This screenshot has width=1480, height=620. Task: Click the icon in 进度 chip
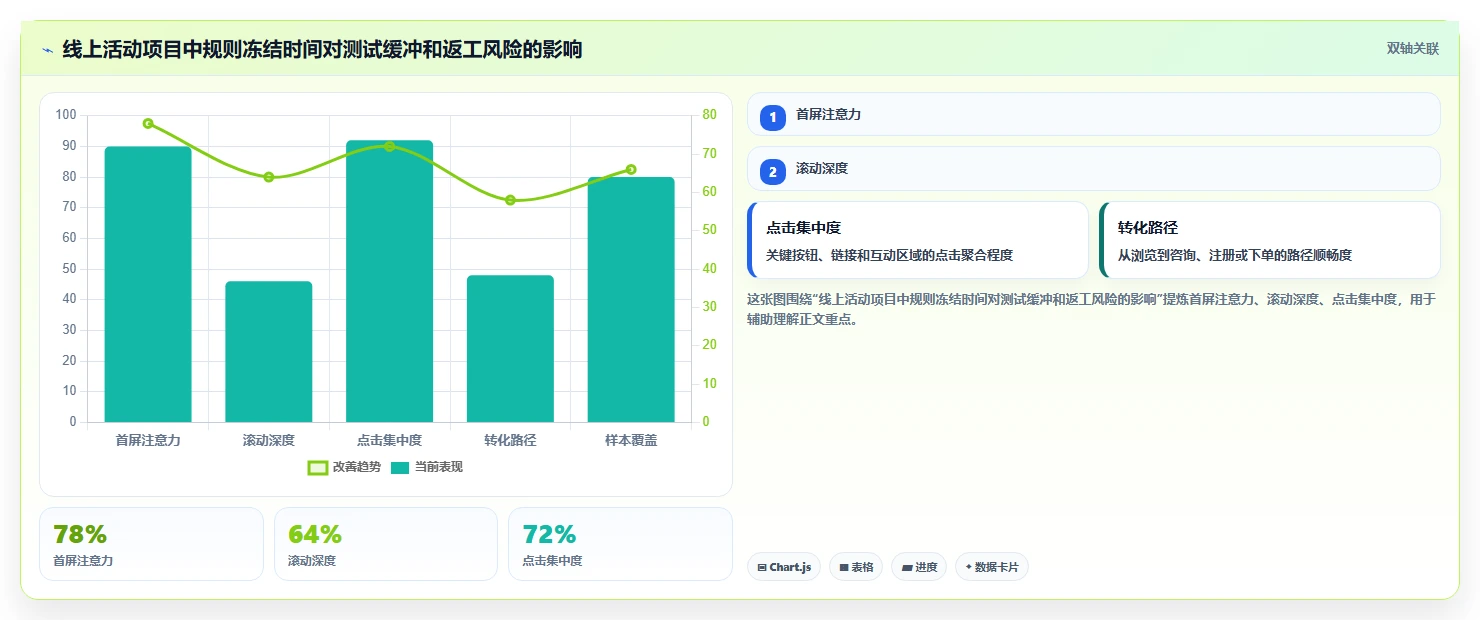pos(907,567)
